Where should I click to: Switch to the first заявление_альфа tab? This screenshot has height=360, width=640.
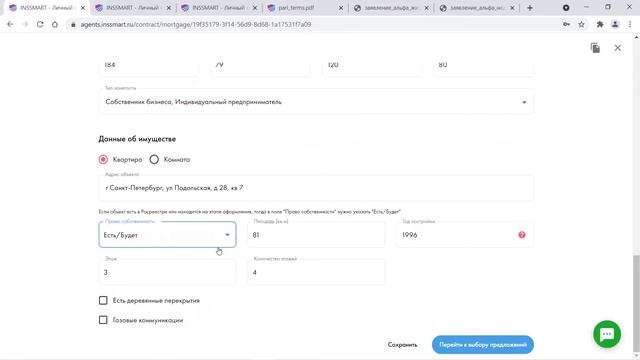pyautogui.click(x=391, y=8)
